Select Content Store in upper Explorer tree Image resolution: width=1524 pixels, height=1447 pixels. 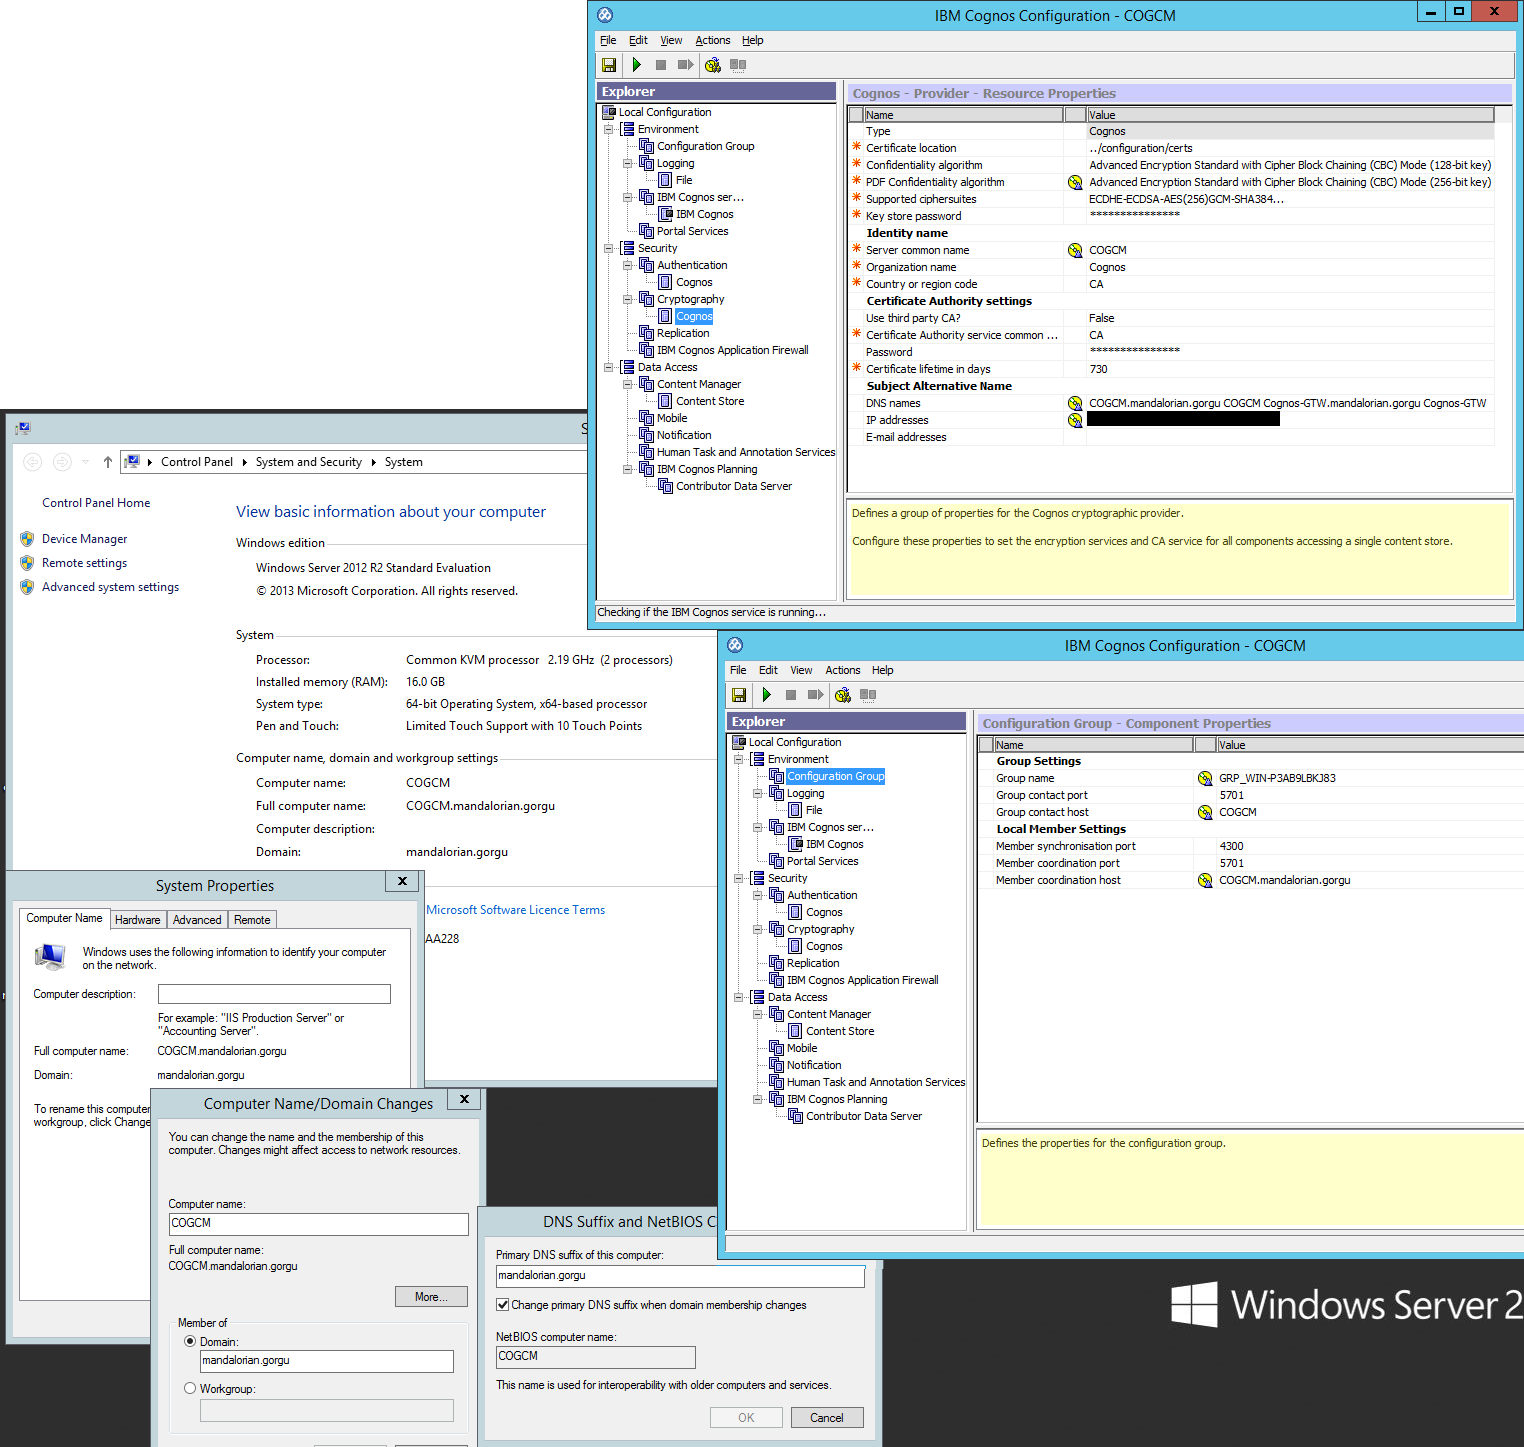coord(710,401)
